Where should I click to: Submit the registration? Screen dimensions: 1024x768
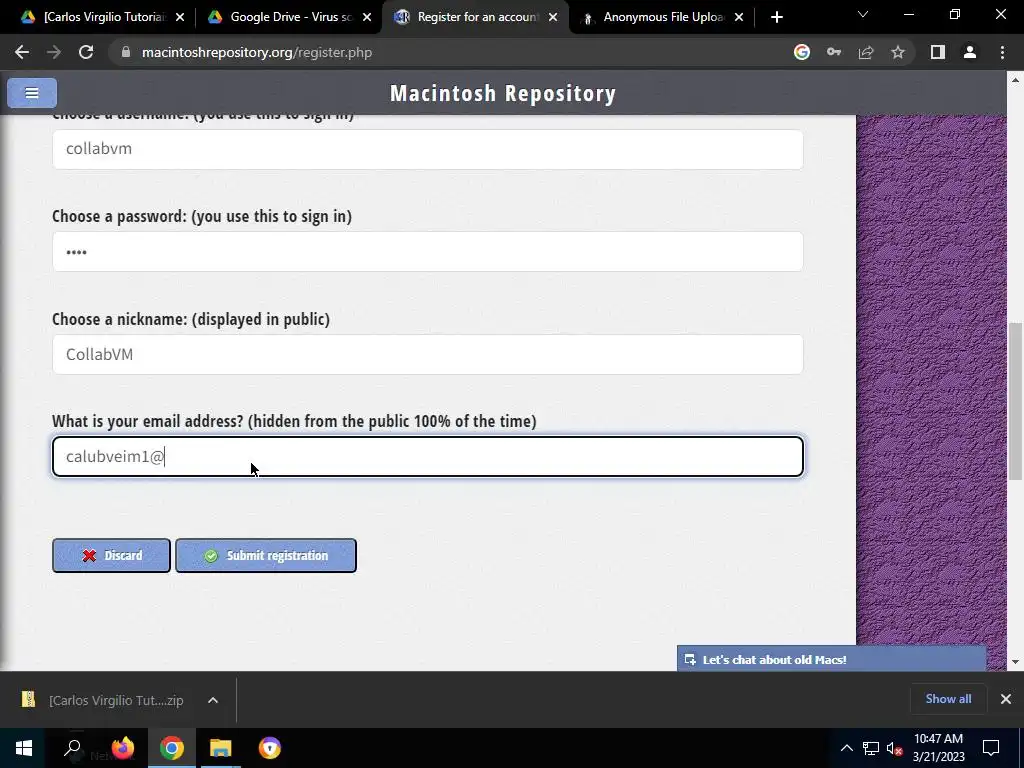click(x=266, y=556)
